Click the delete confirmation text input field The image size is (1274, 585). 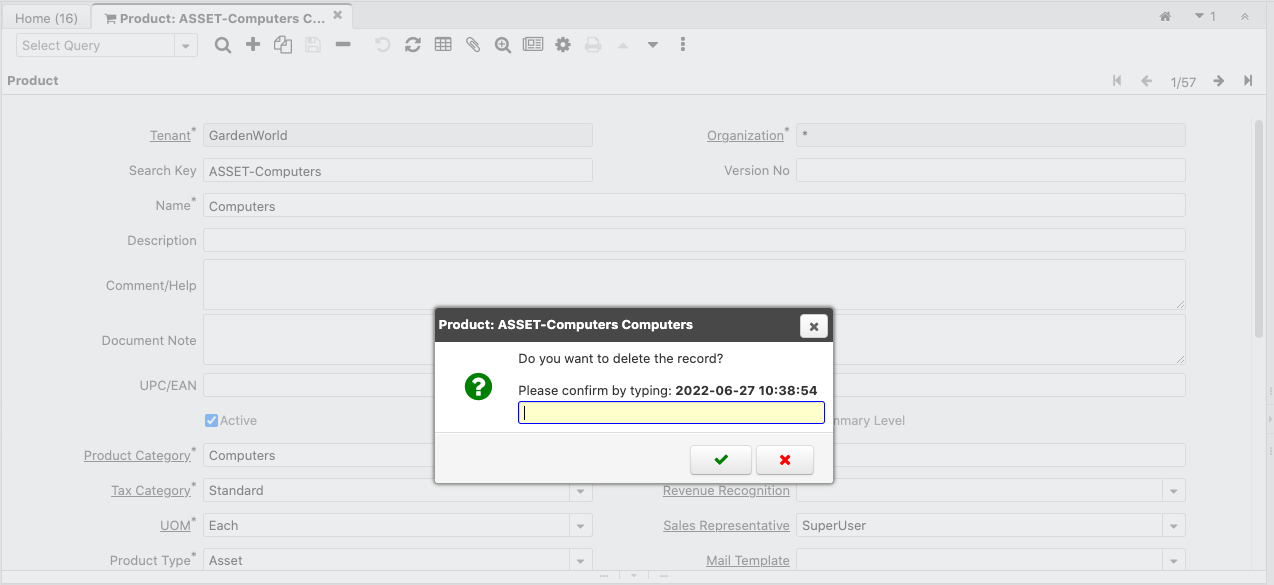670,412
